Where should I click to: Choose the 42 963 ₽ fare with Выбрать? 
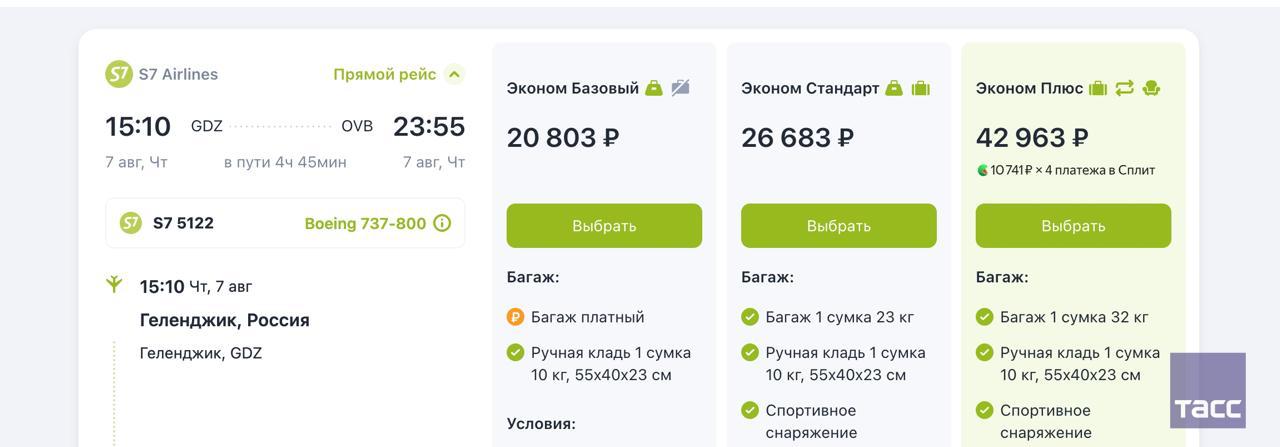tap(1073, 226)
